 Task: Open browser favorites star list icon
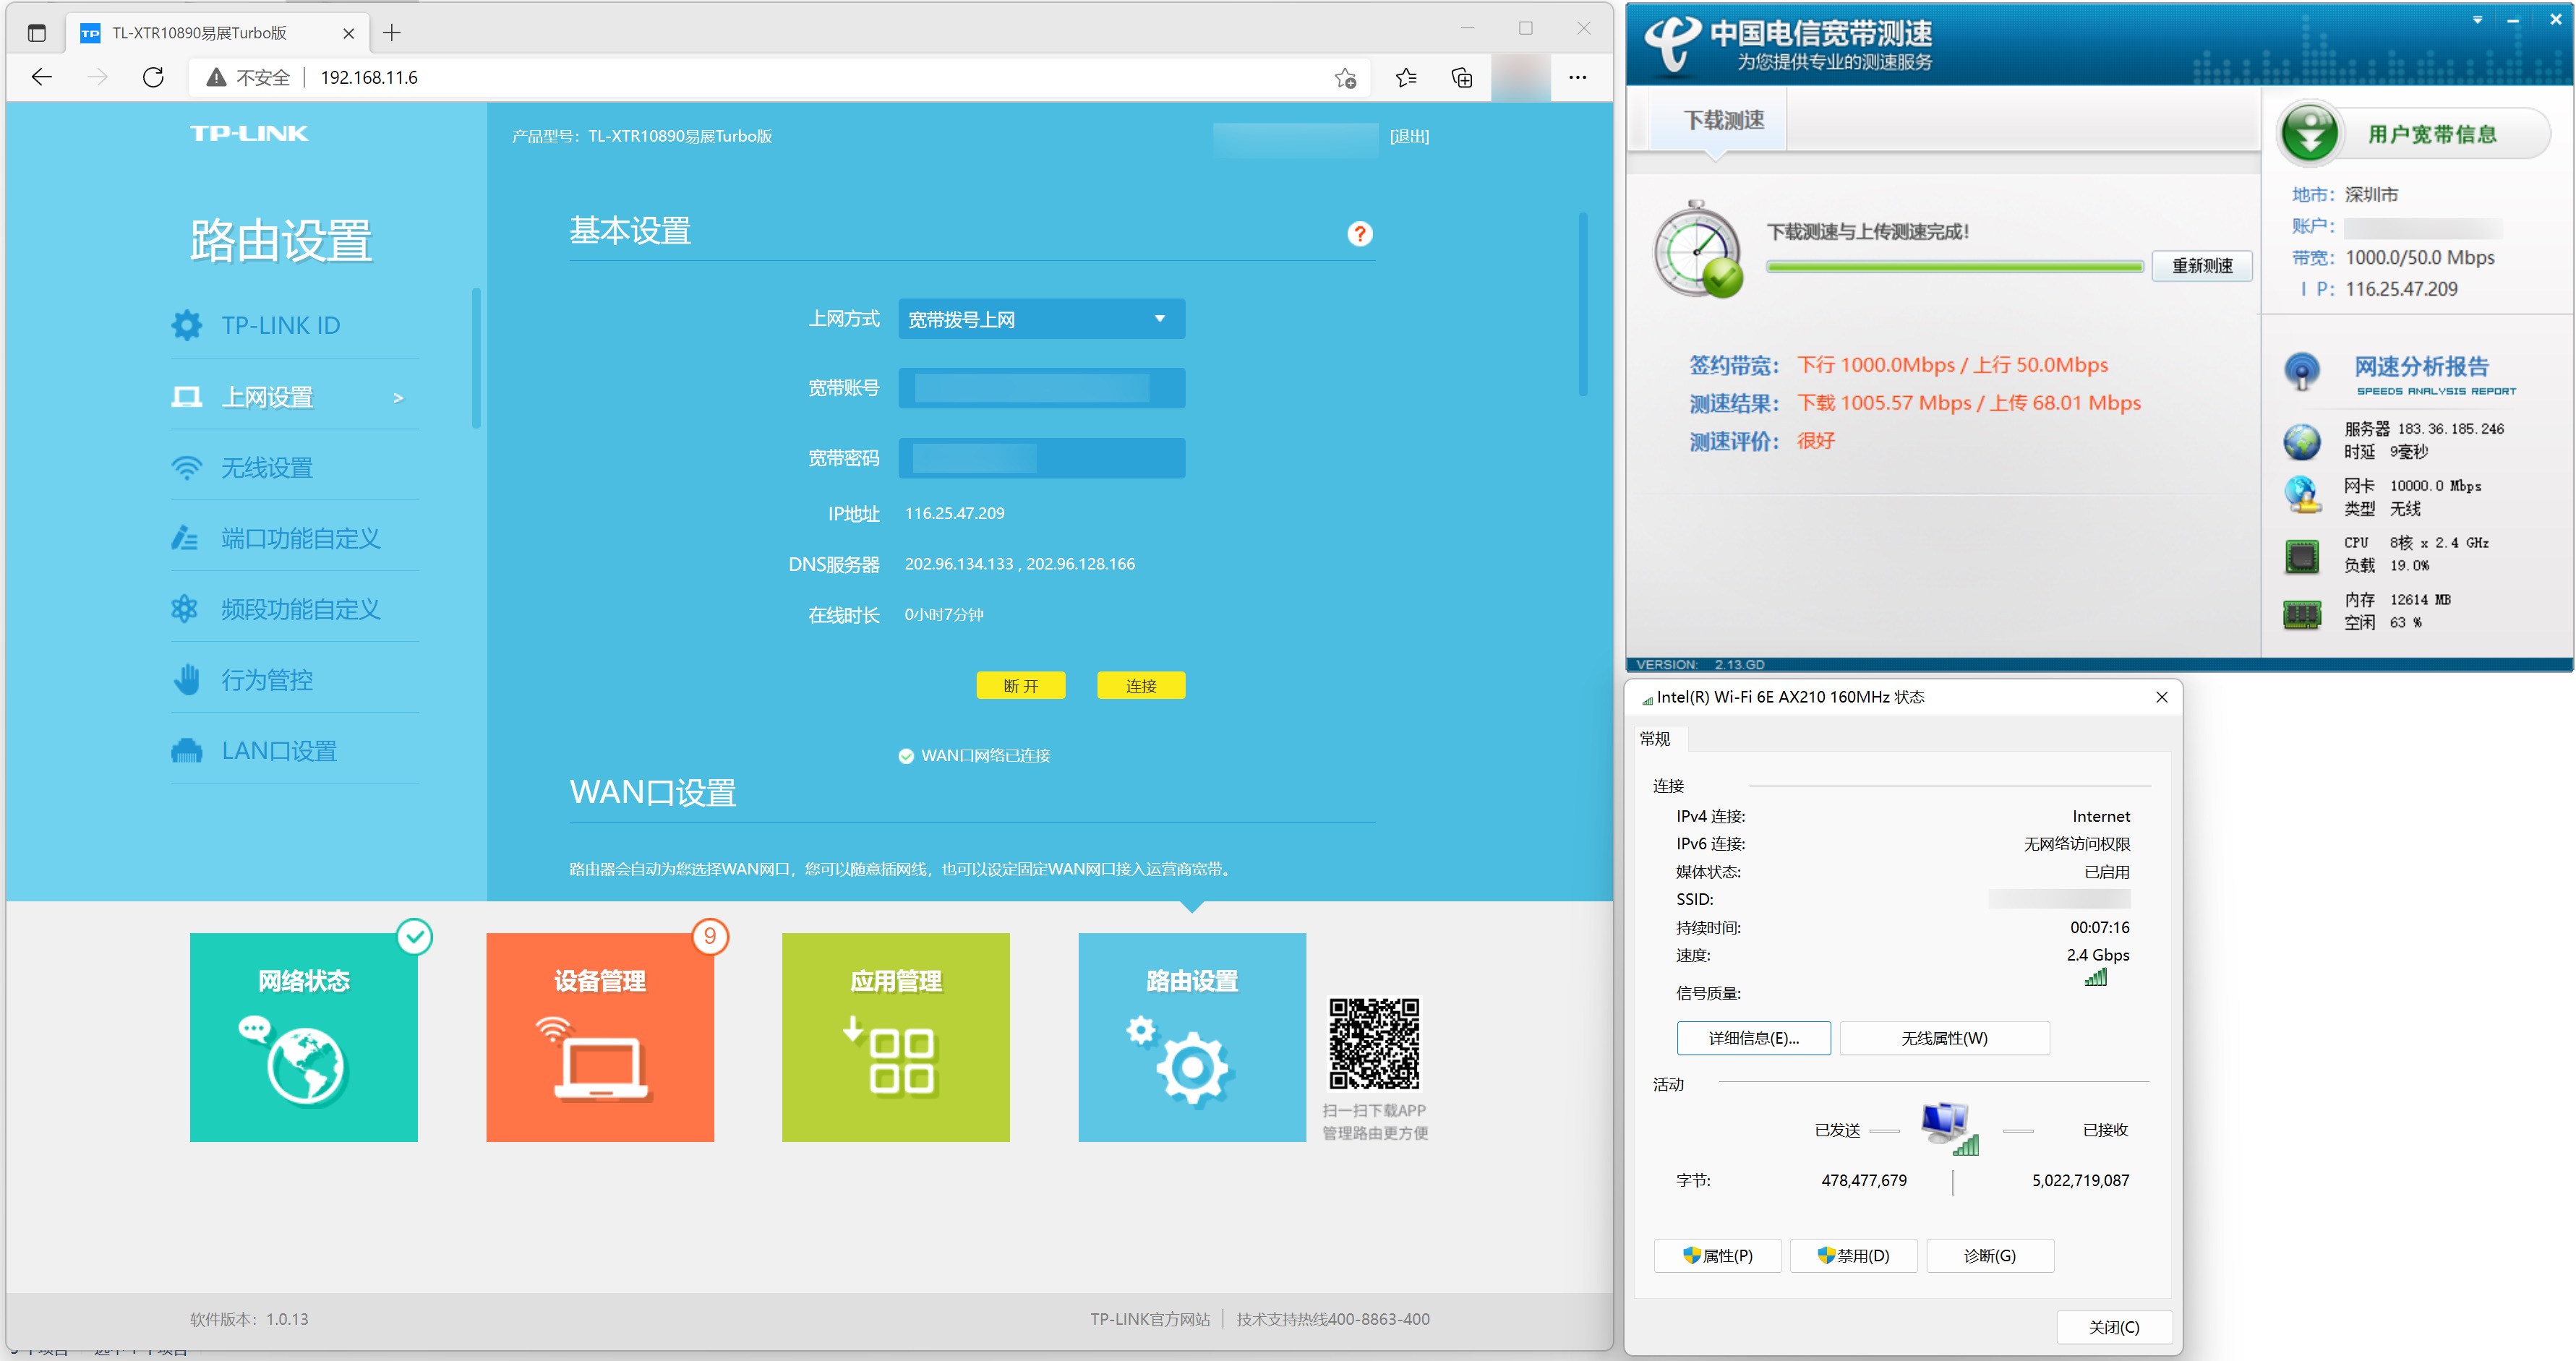1406,77
